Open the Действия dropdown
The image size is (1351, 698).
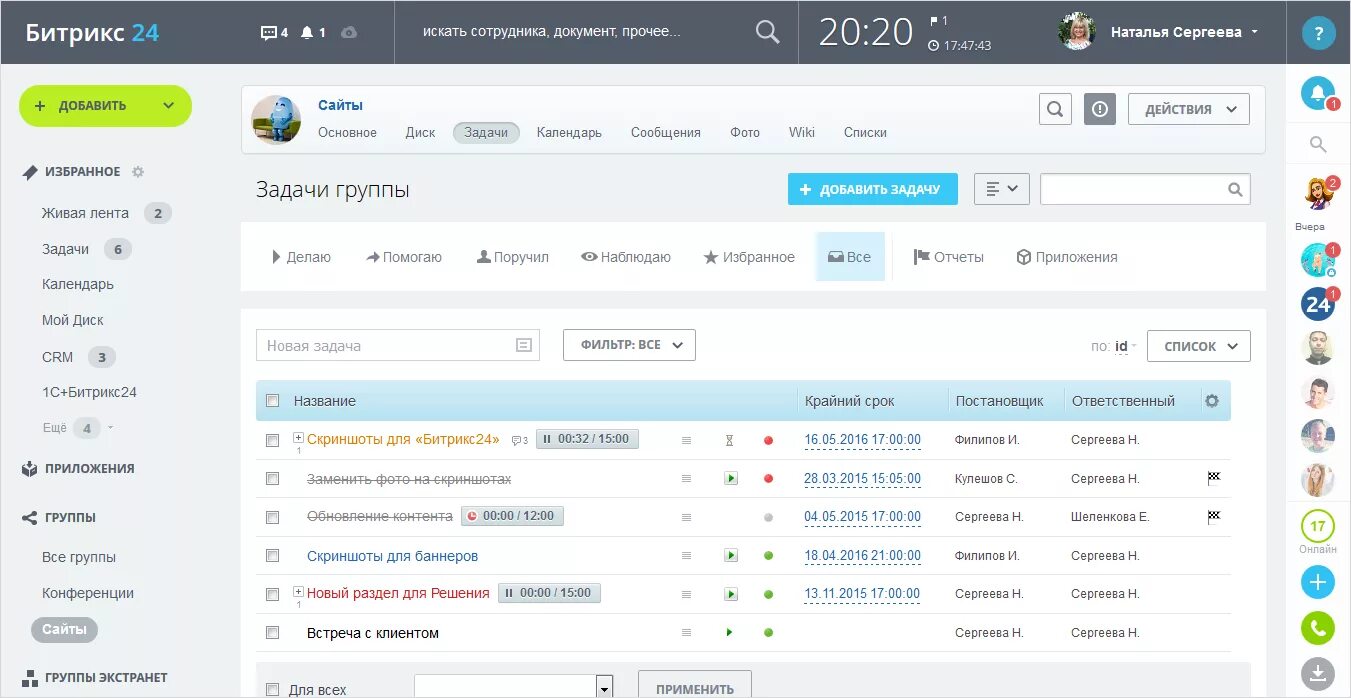click(1189, 109)
